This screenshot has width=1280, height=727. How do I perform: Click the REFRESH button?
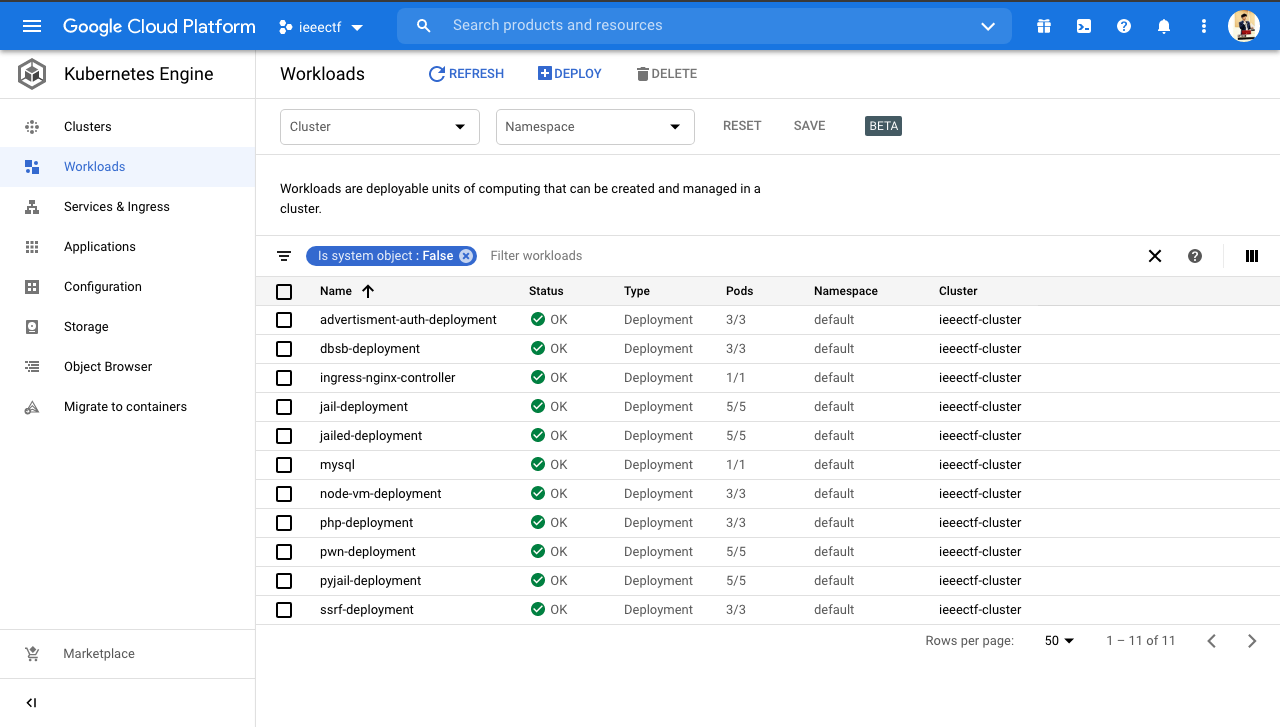(466, 73)
